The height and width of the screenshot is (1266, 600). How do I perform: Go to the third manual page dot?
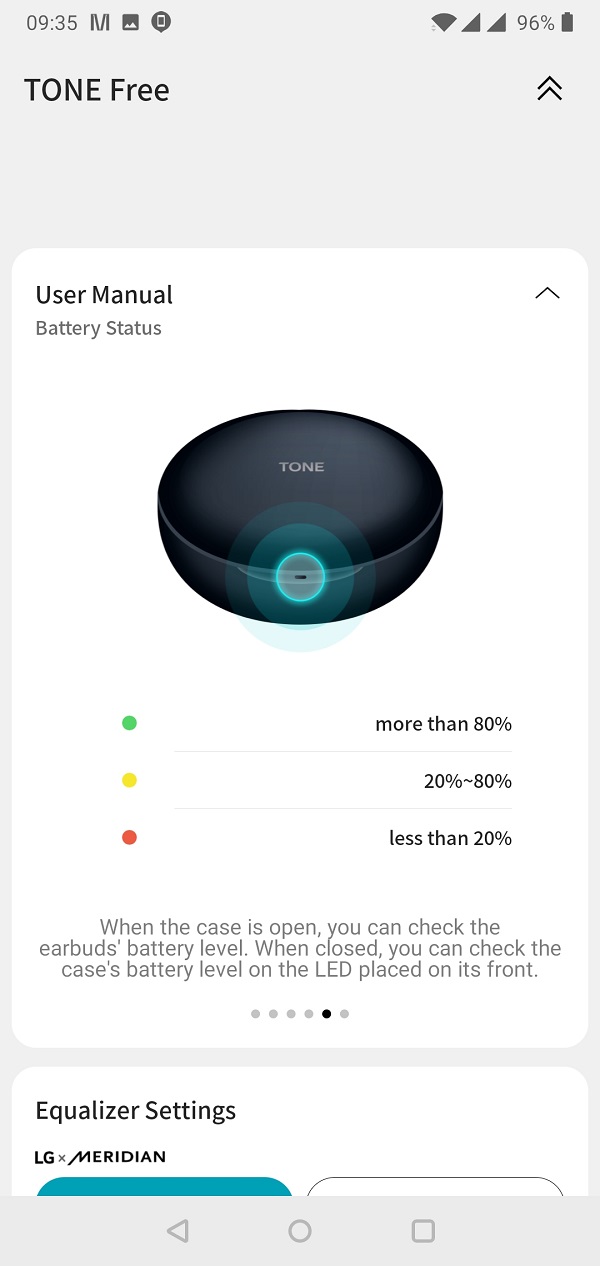291,1014
